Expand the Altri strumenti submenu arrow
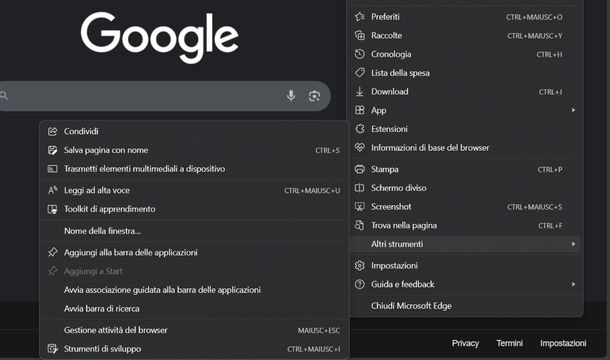Viewport: 610px width, 360px height. coord(573,244)
